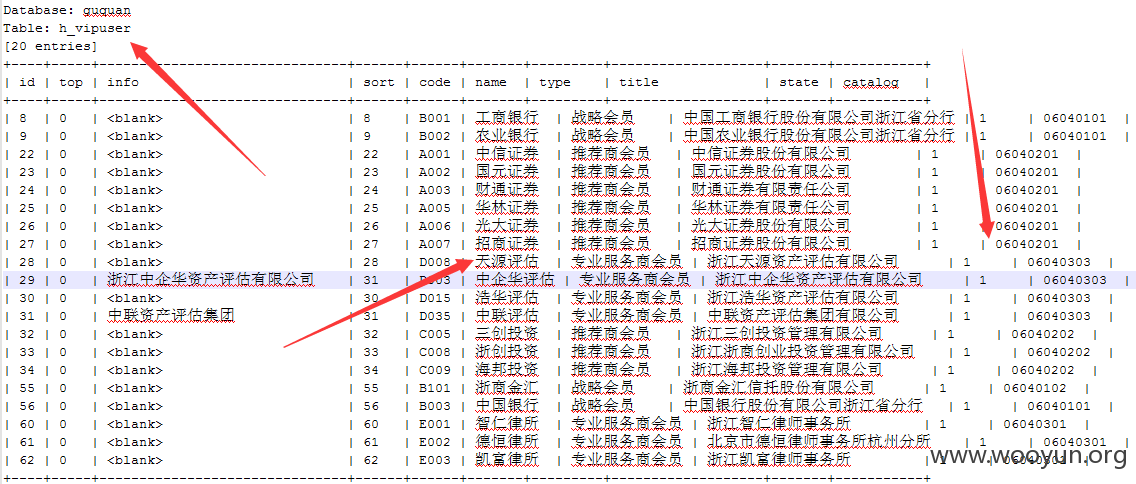Click the 'code' column header
The width and height of the screenshot is (1136, 484).
[x=435, y=83]
